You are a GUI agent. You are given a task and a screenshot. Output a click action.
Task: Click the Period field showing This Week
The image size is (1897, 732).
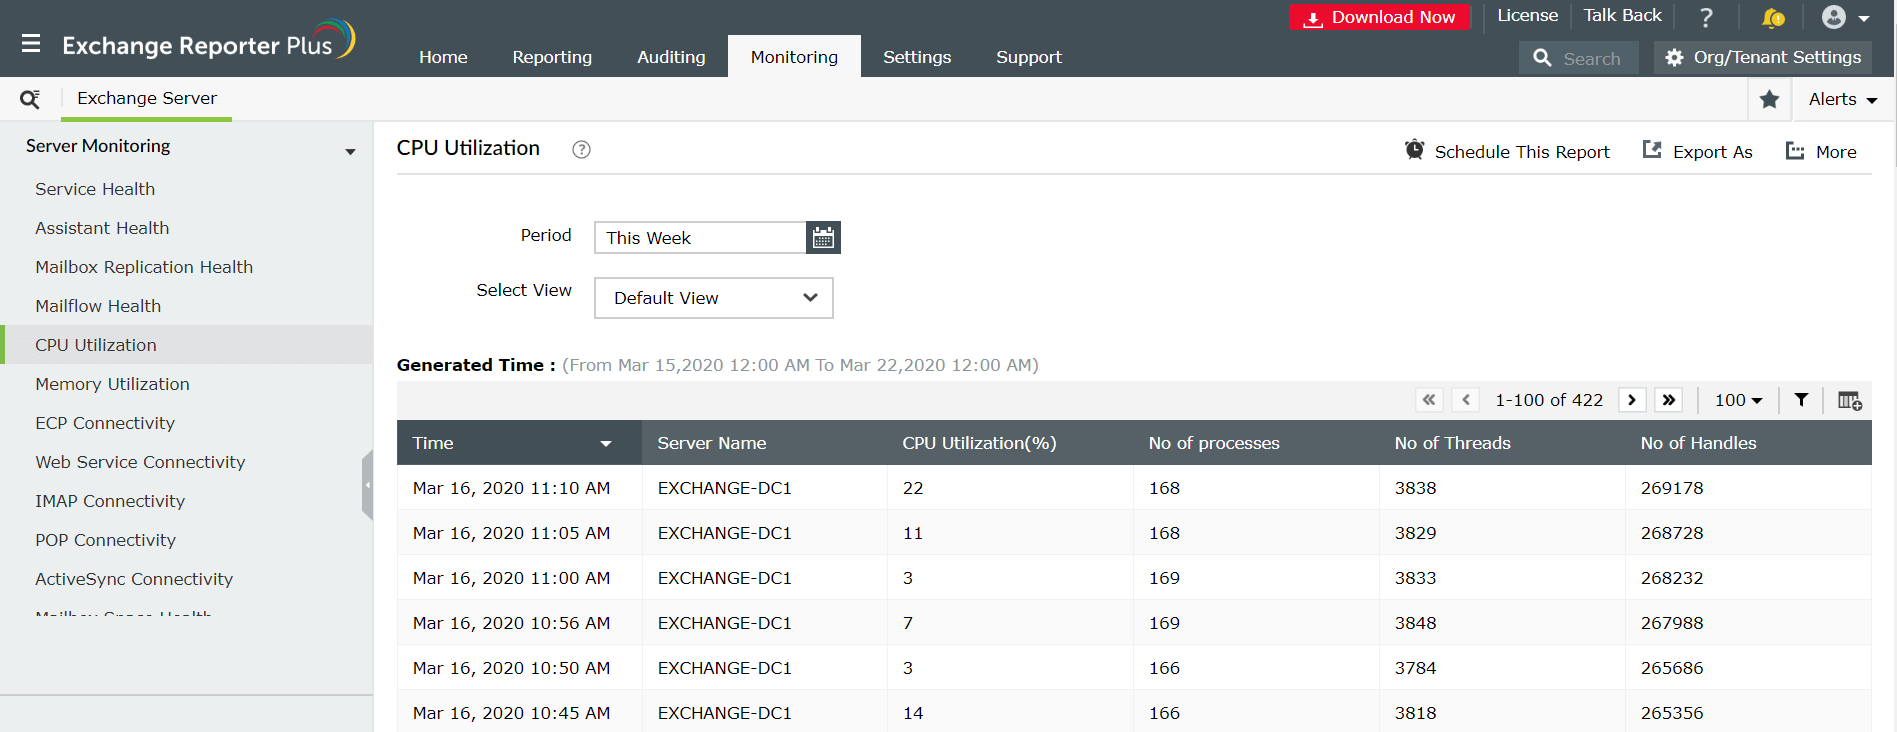click(x=700, y=238)
